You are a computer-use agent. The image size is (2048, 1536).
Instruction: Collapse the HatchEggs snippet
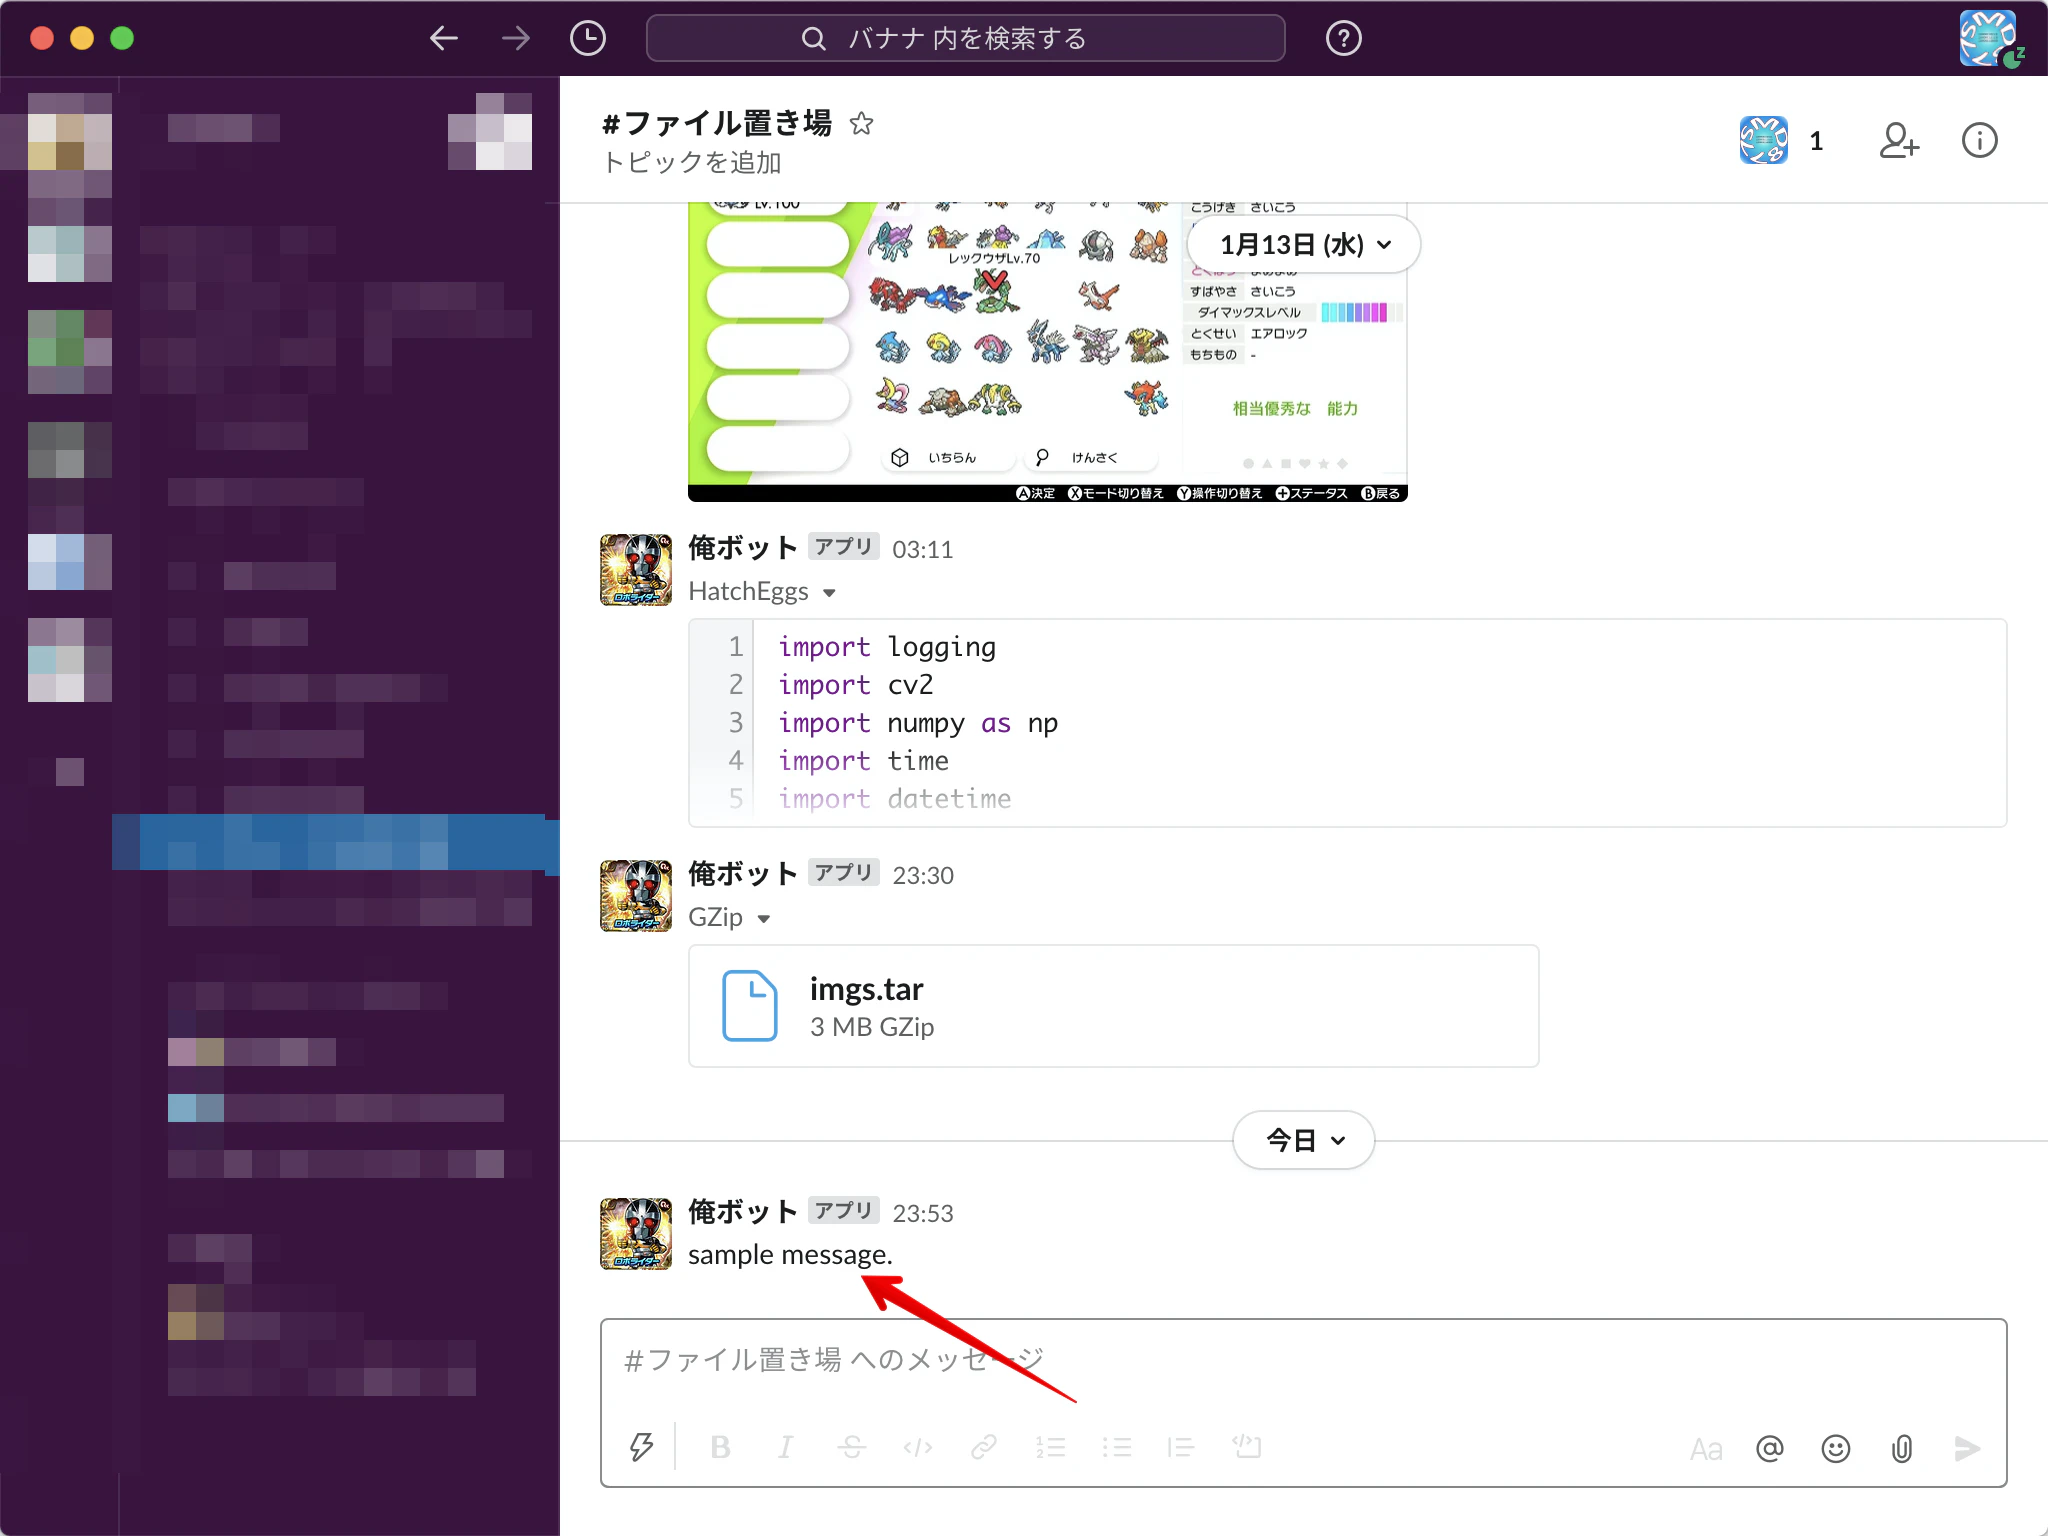[x=829, y=593]
